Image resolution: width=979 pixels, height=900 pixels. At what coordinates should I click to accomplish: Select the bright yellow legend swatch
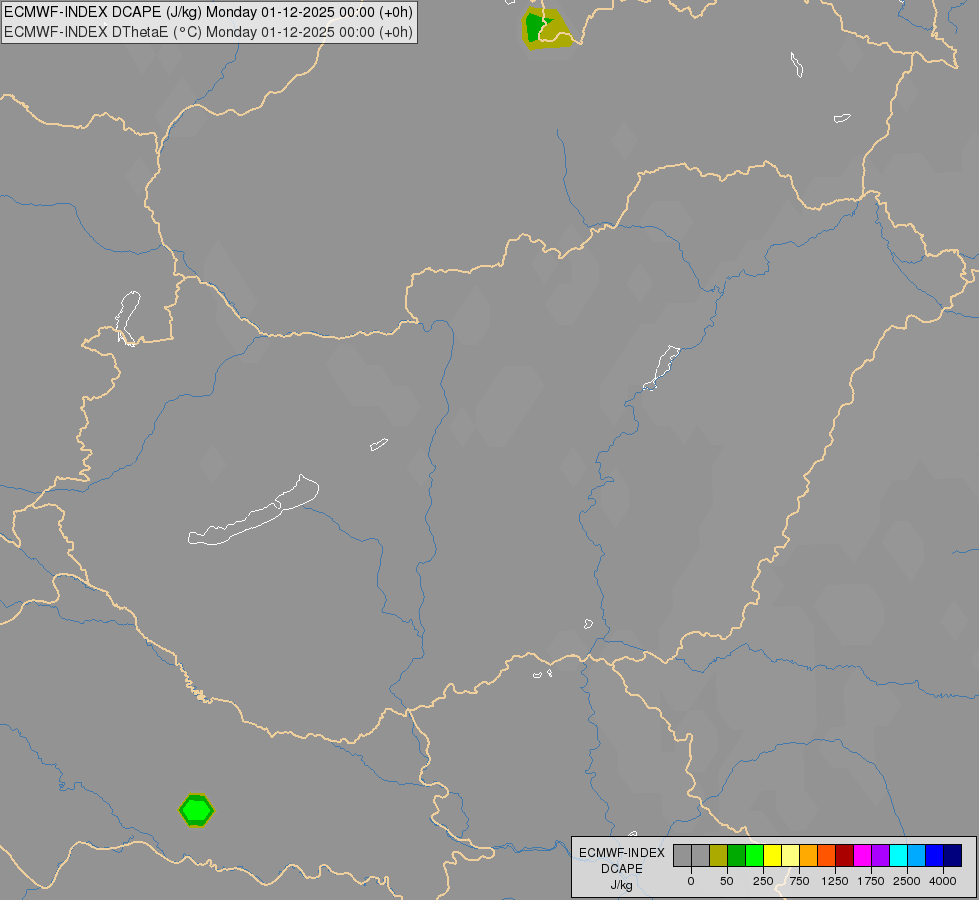[772, 856]
